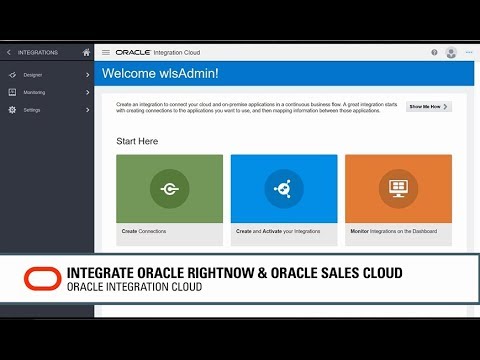Viewport: 480px width, 360px height.
Task: Click the Settings gear icon in the sidebar
Action: point(12,110)
